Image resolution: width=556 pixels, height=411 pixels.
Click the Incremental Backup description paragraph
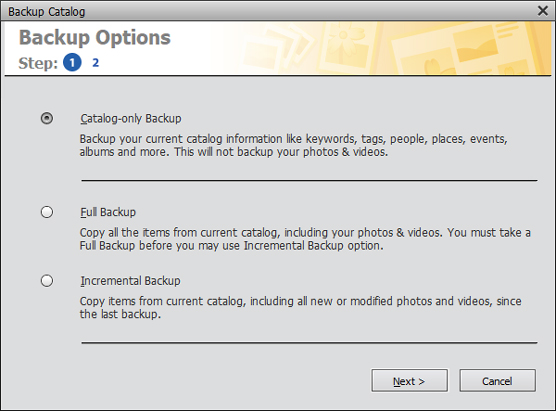pos(300,307)
